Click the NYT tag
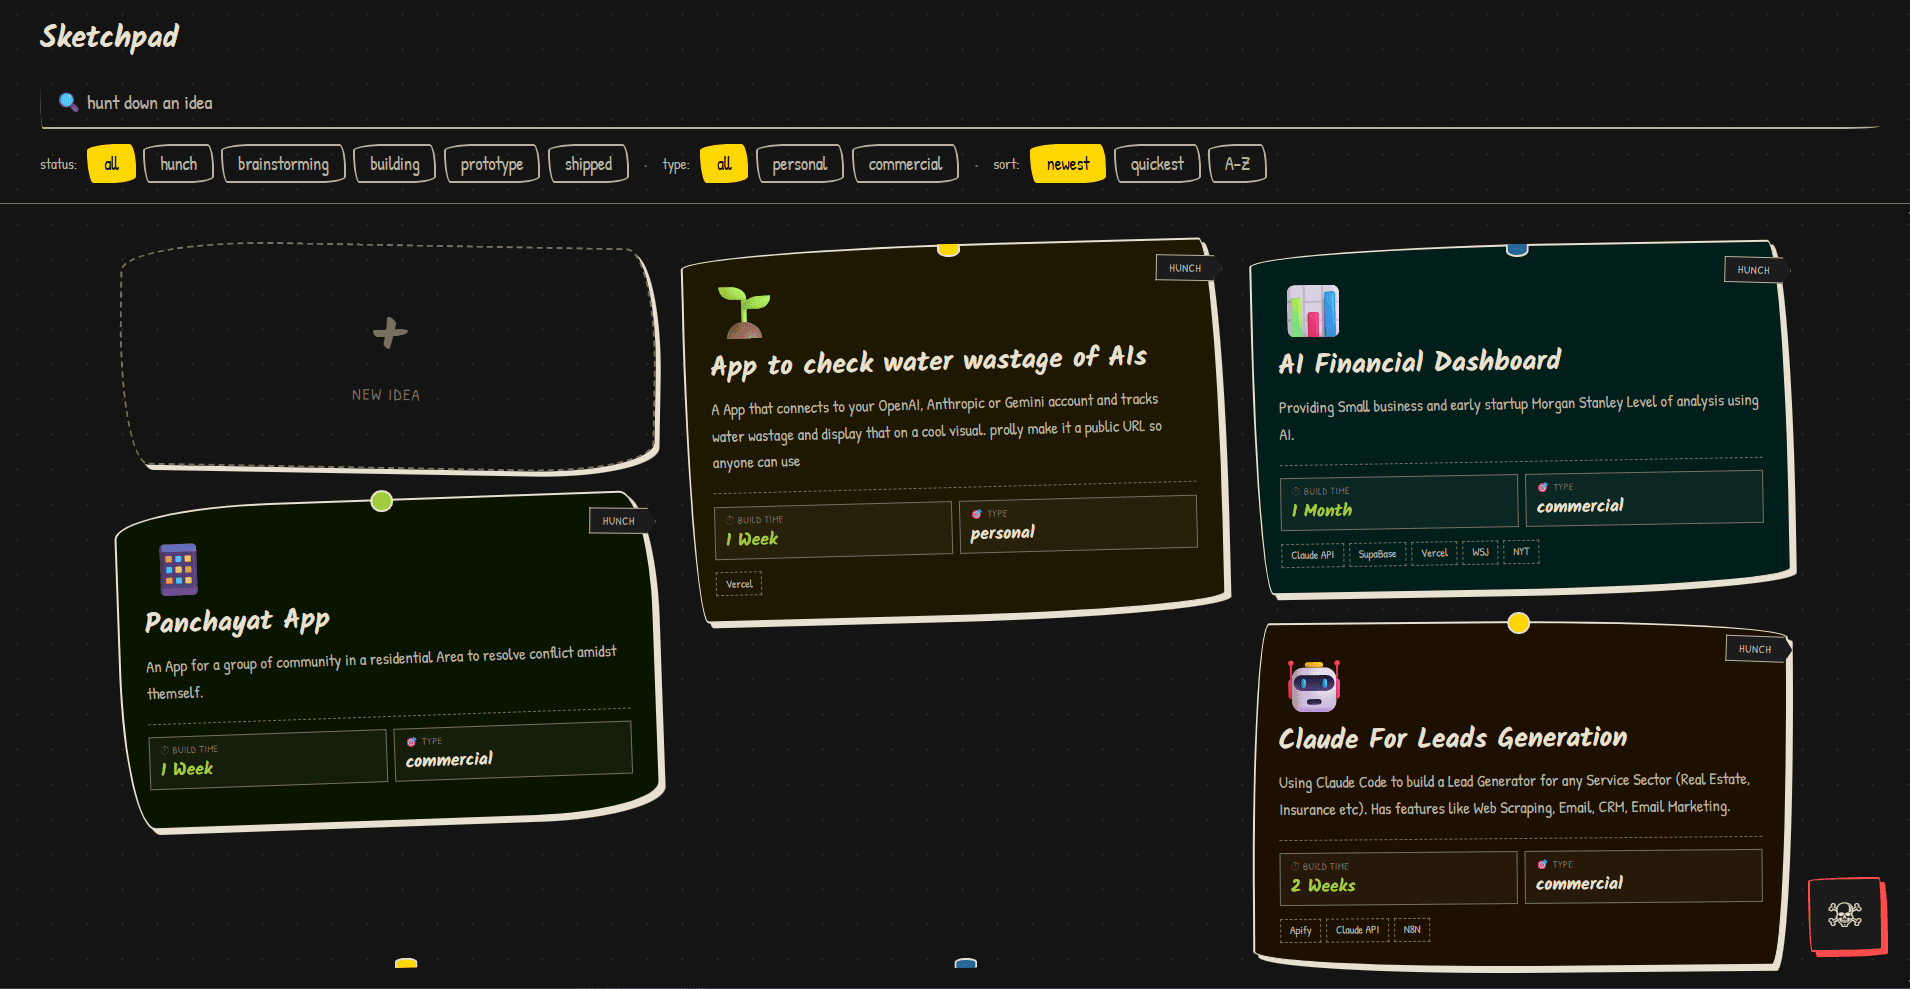This screenshot has width=1910, height=989. [1521, 552]
